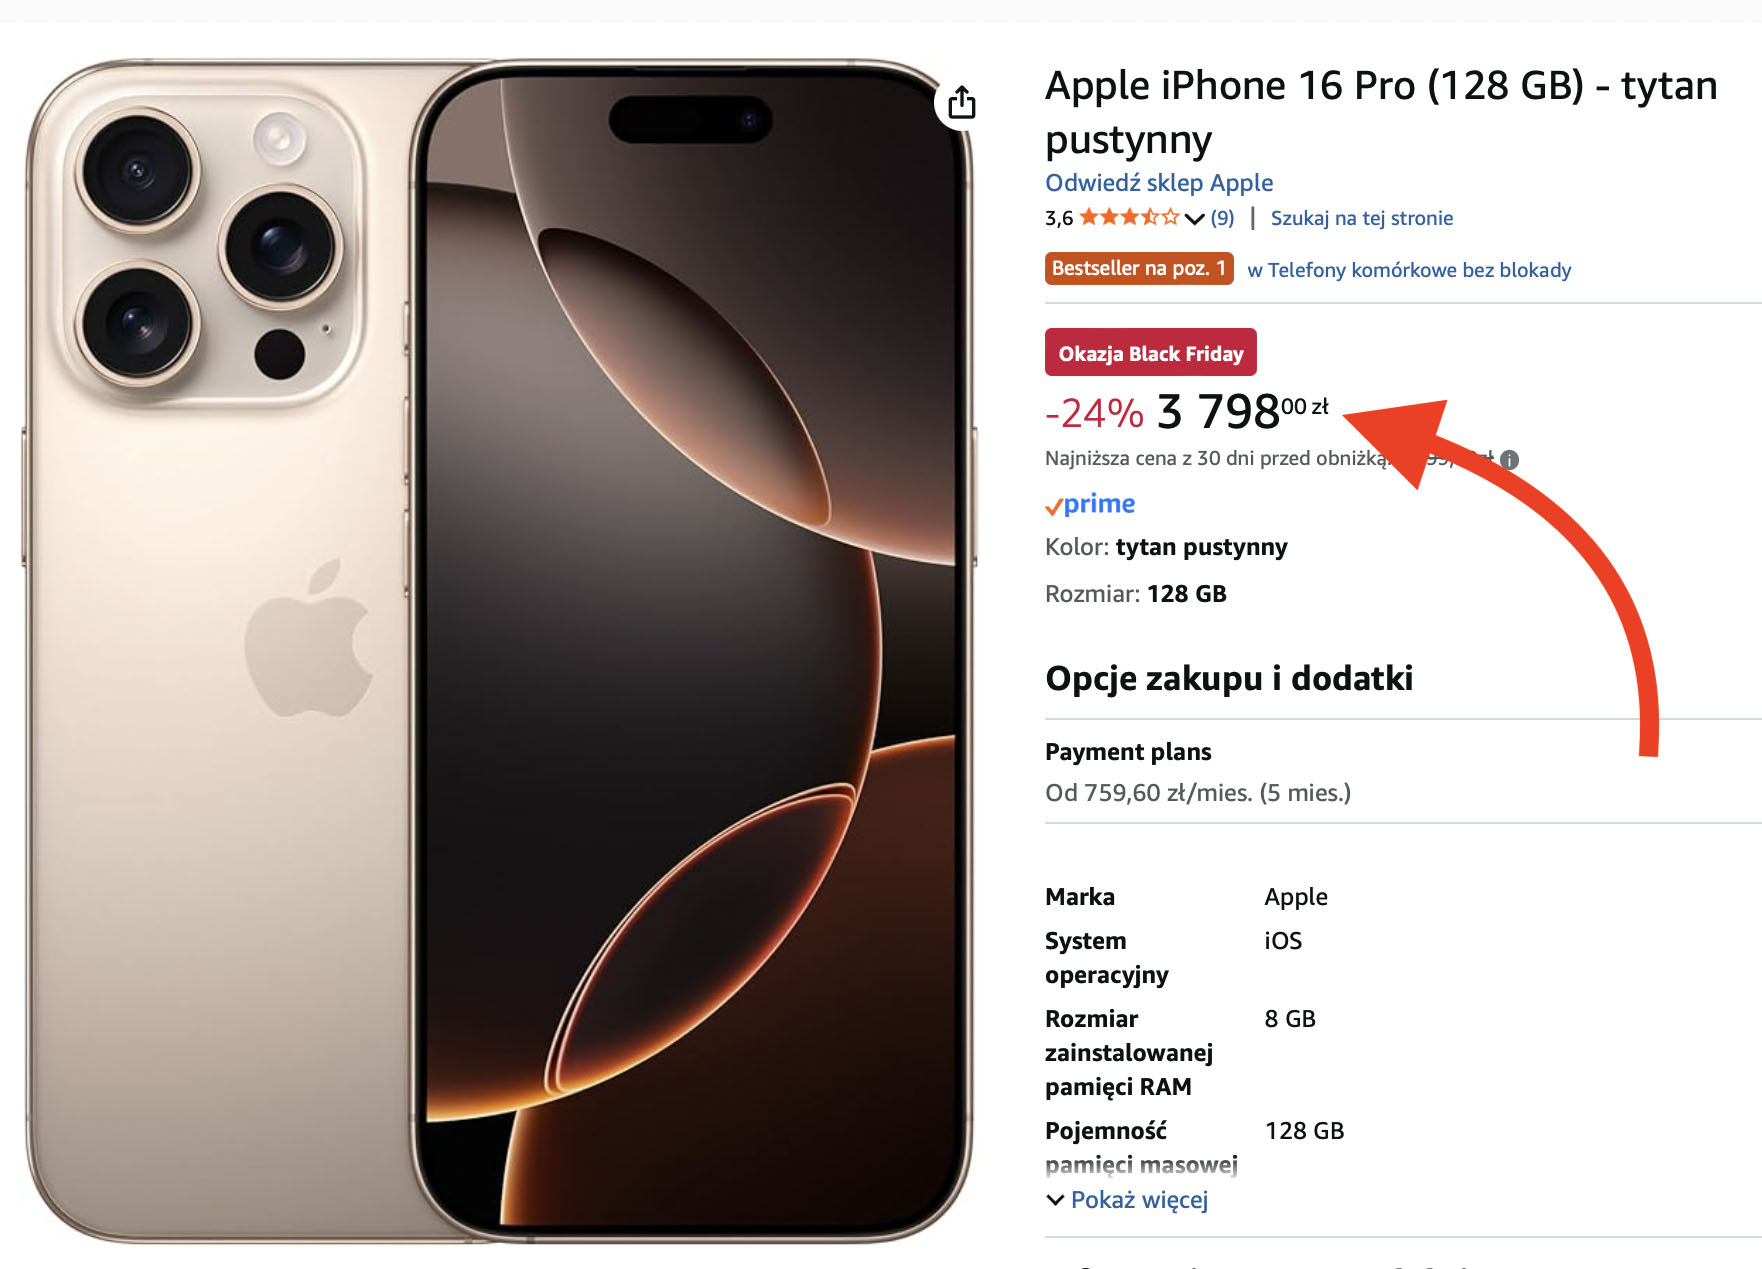The height and width of the screenshot is (1269, 1762).
Task: Click the 3 798 zł price
Action: [1243, 411]
